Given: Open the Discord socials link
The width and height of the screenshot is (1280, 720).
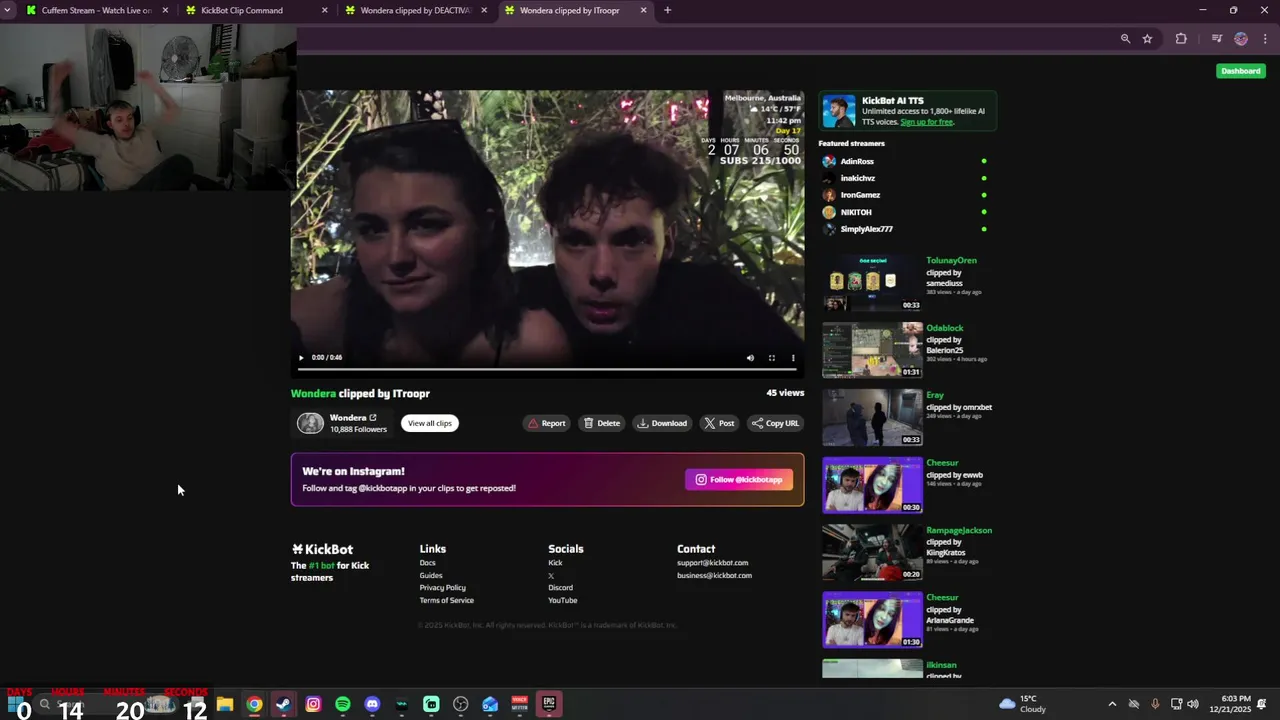Looking at the screenshot, I should pos(560,588).
